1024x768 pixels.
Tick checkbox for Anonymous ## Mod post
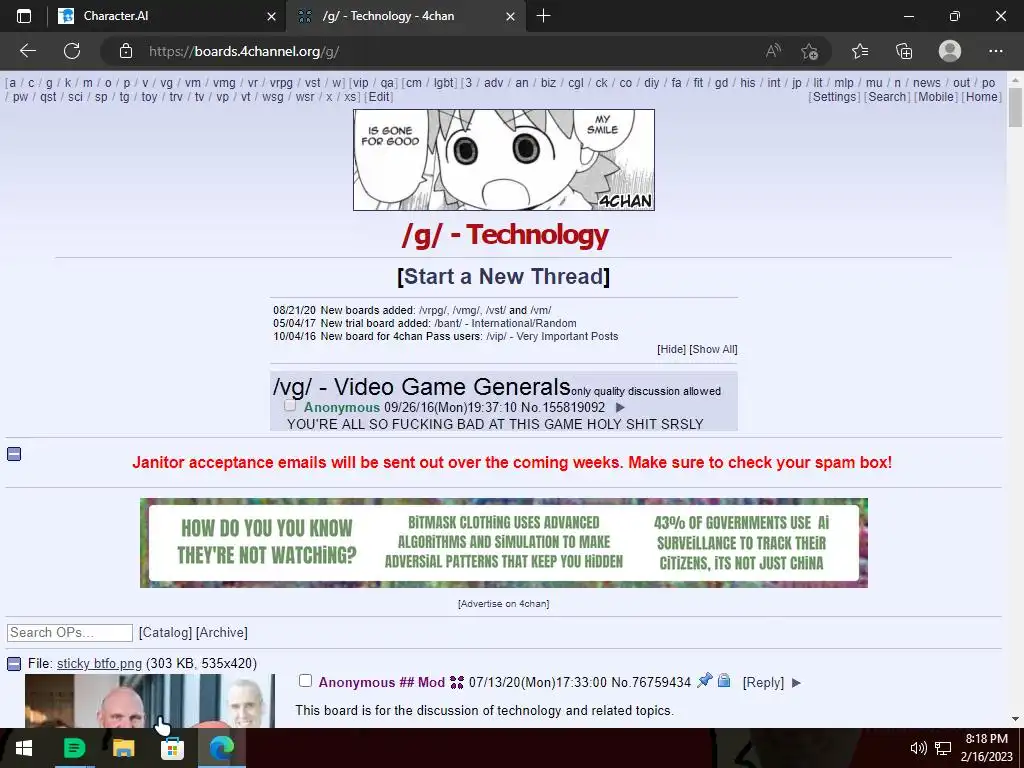click(x=305, y=681)
